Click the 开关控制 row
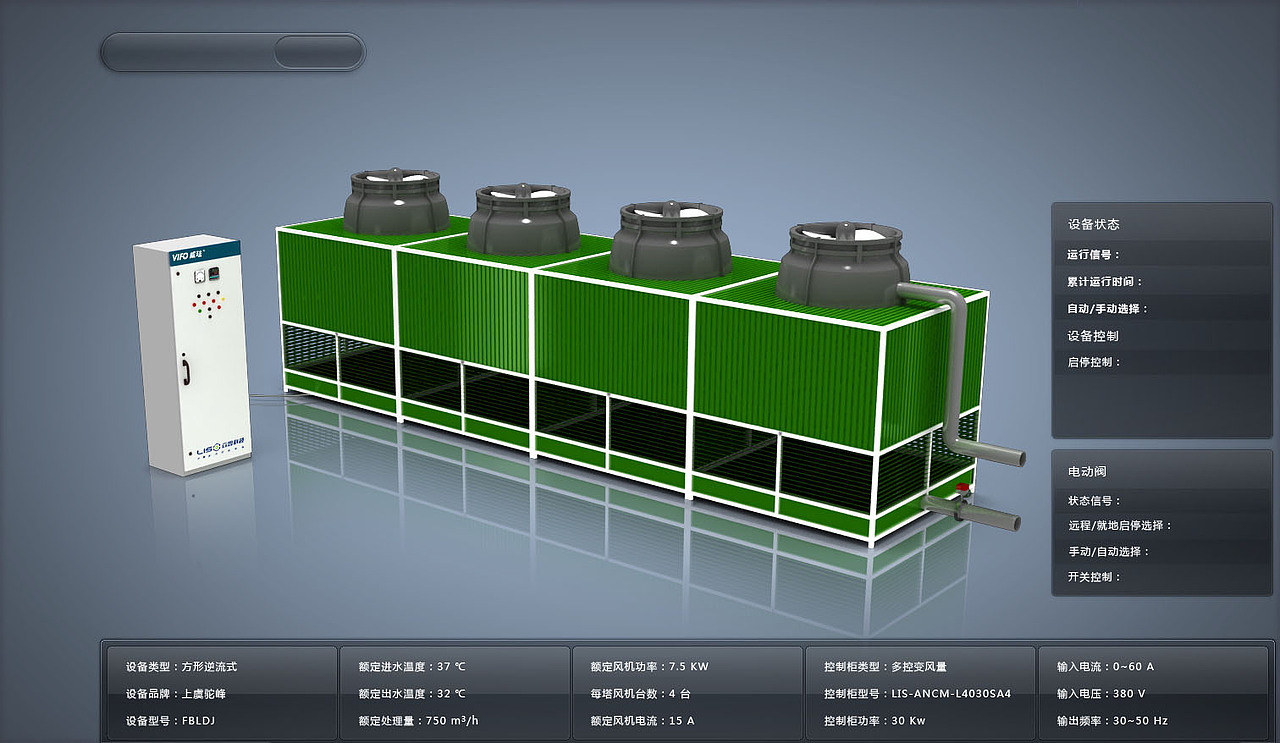 click(1161, 577)
